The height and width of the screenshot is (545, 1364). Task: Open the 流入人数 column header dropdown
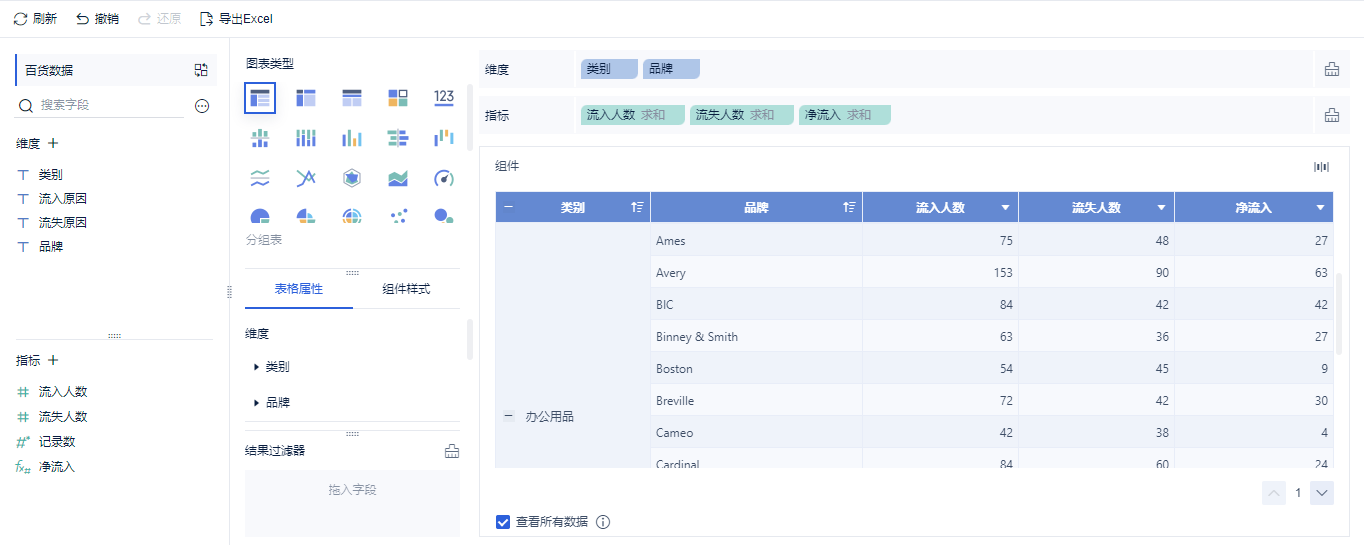(x=1005, y=208)
